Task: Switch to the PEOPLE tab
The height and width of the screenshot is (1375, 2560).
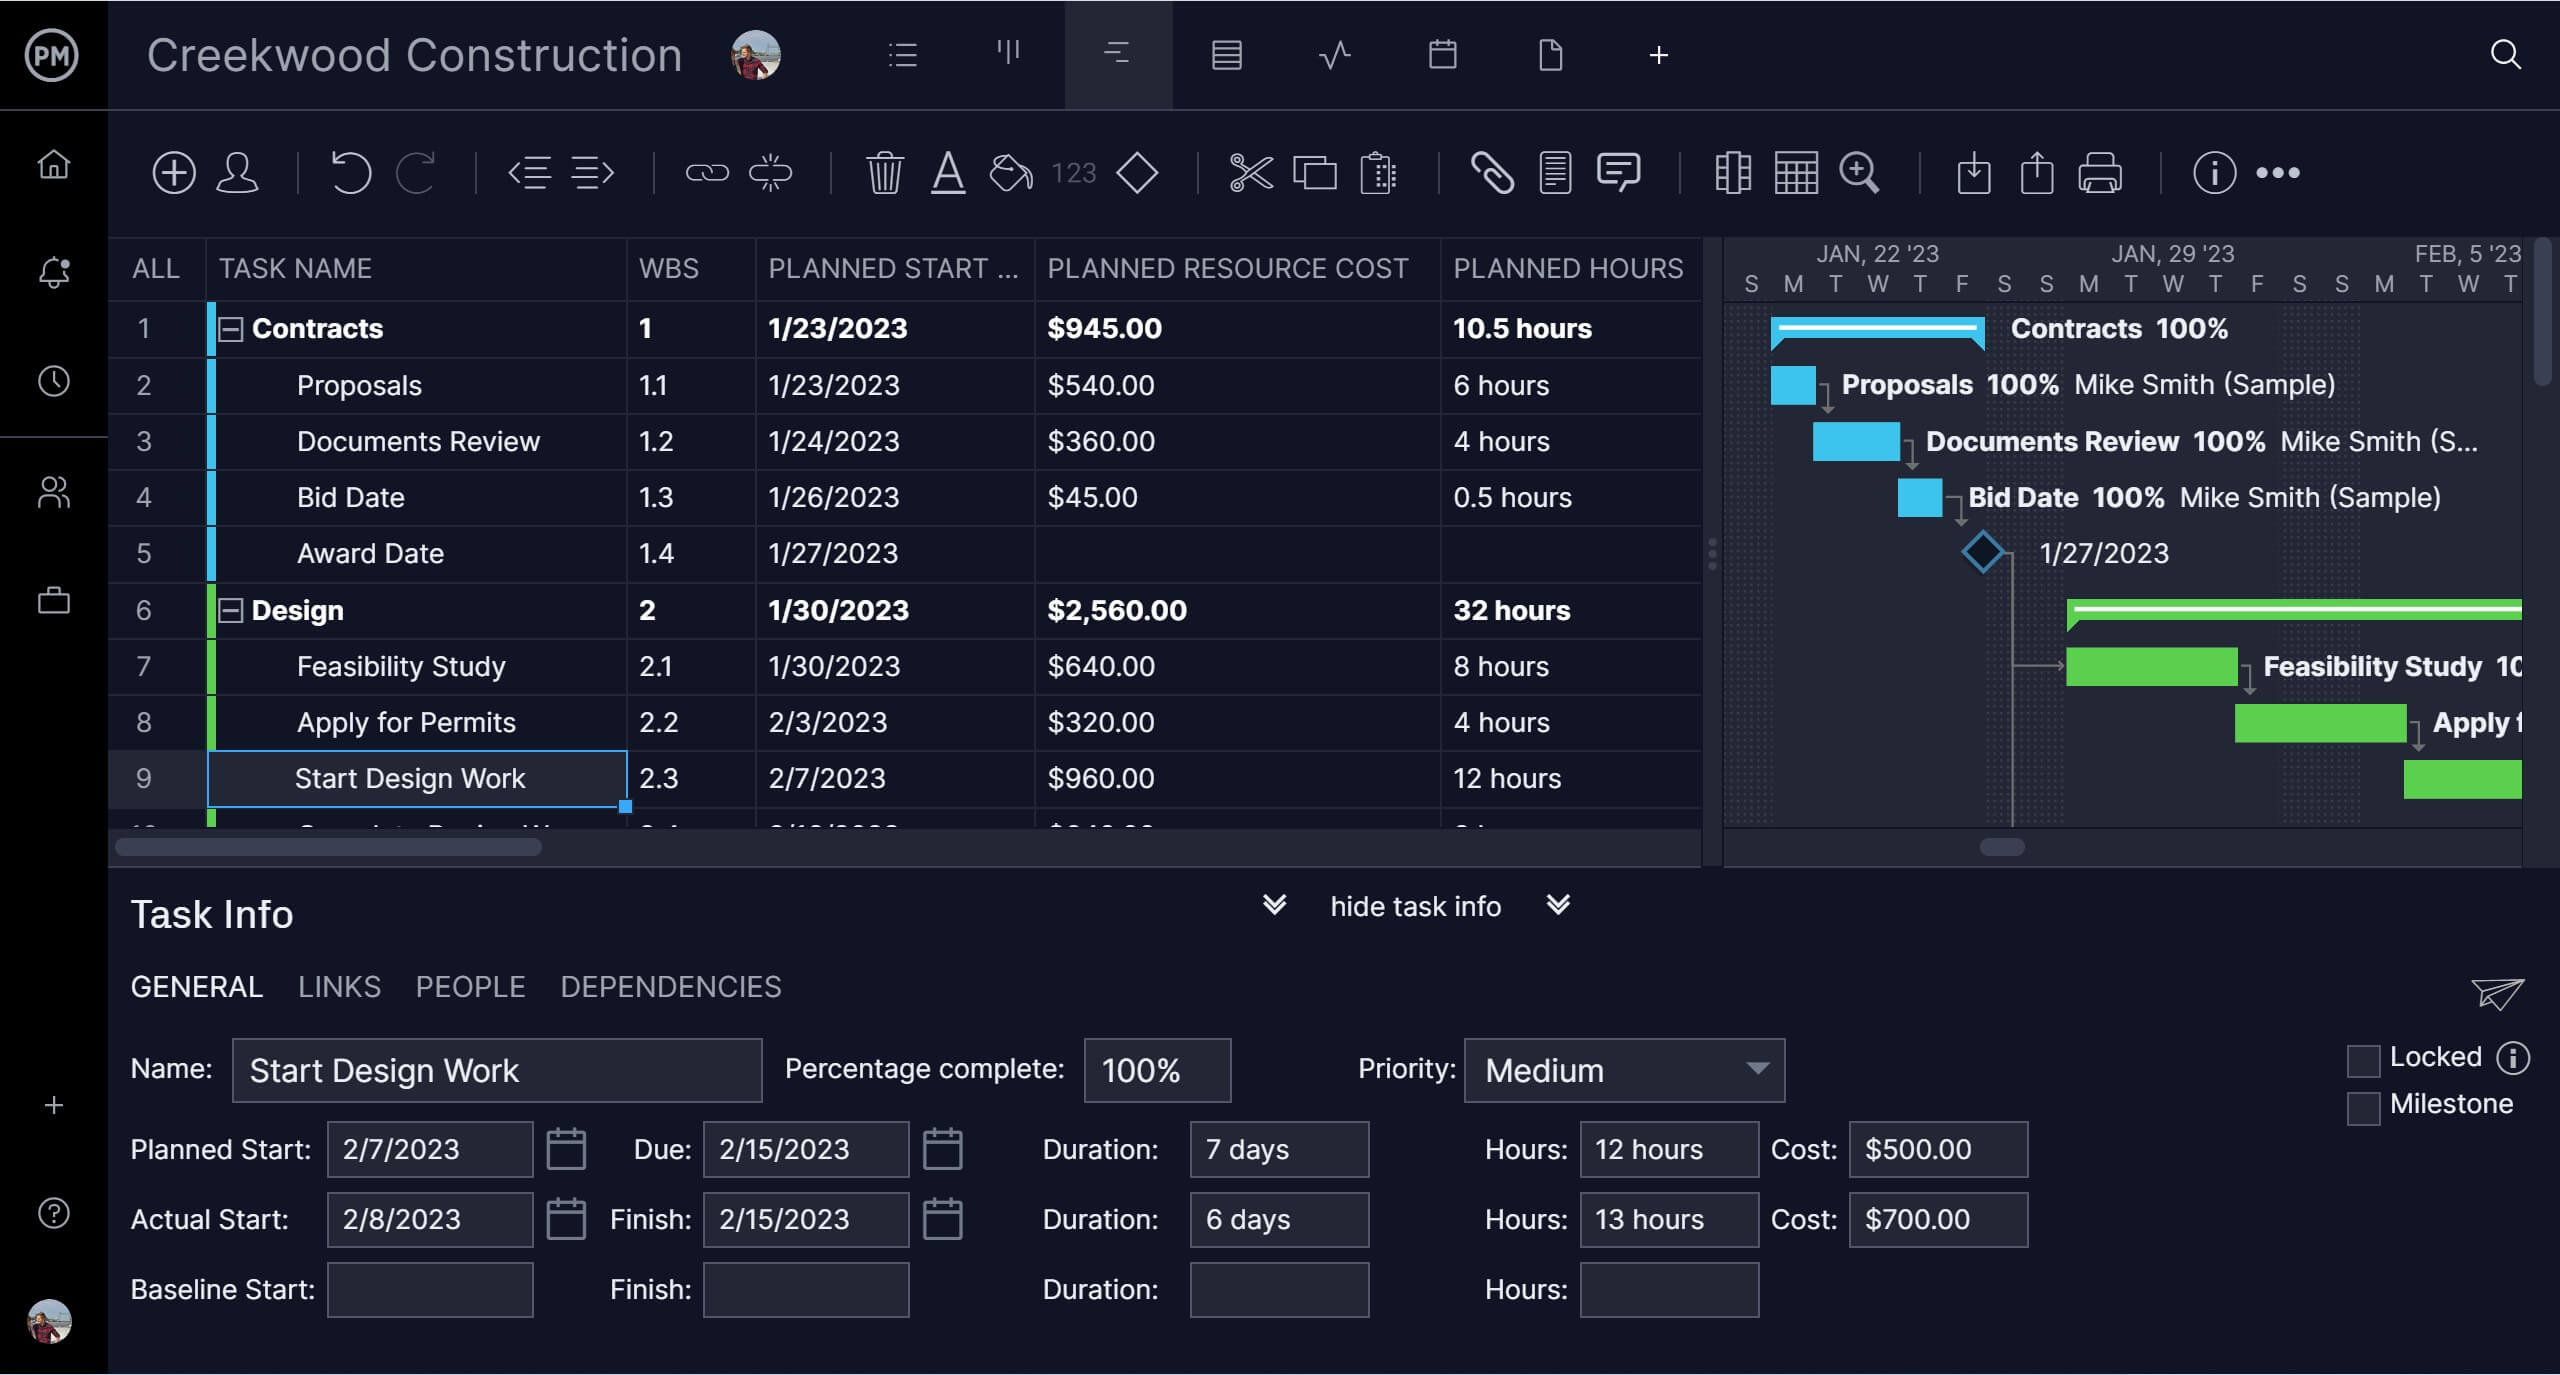Action: (x=471, y=986)
